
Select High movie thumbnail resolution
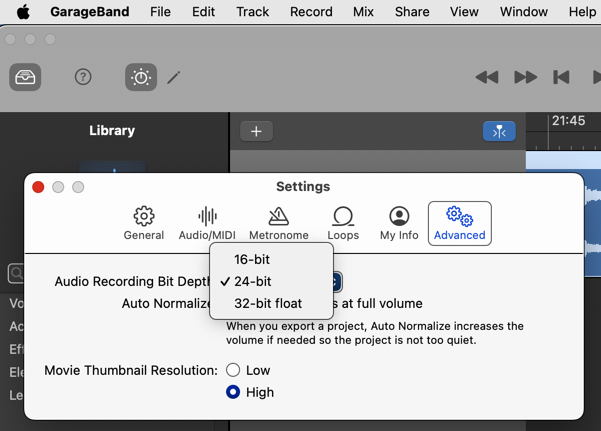233,392
